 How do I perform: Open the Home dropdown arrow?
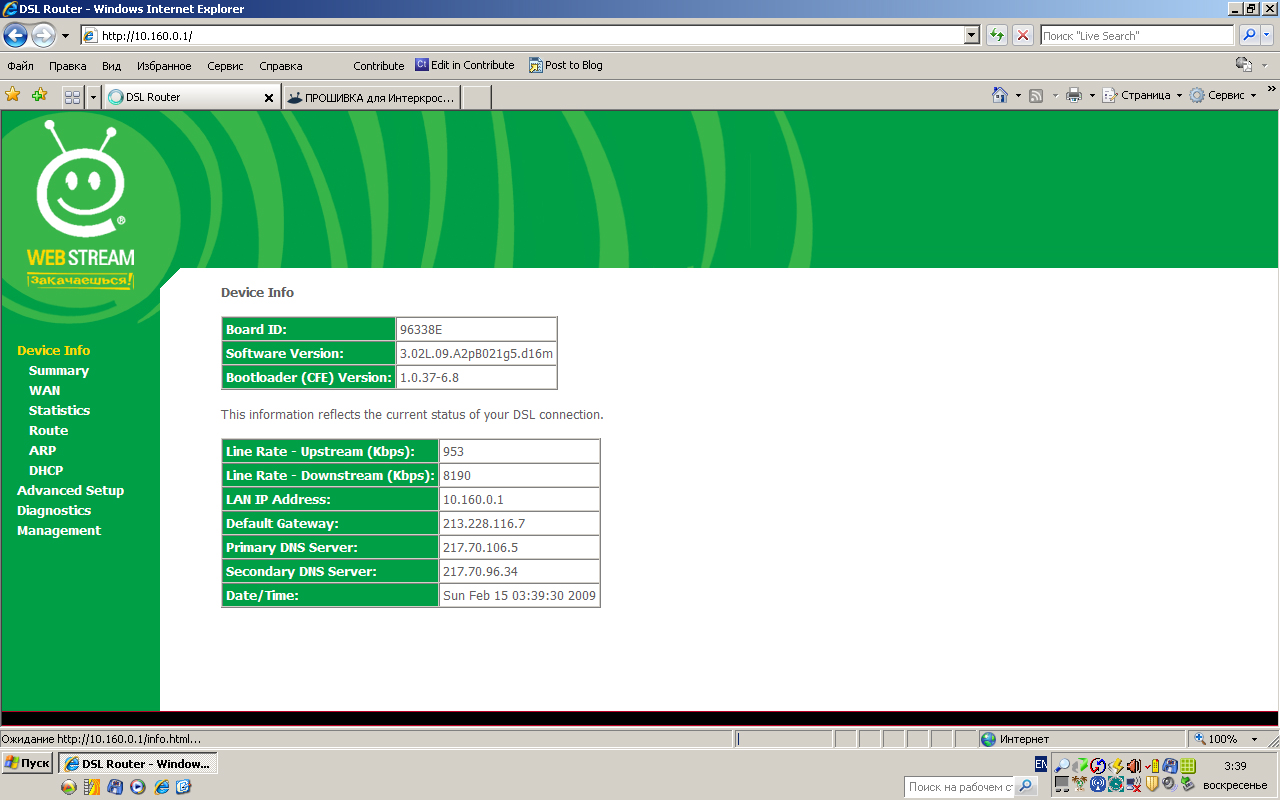coord(1018,96)
